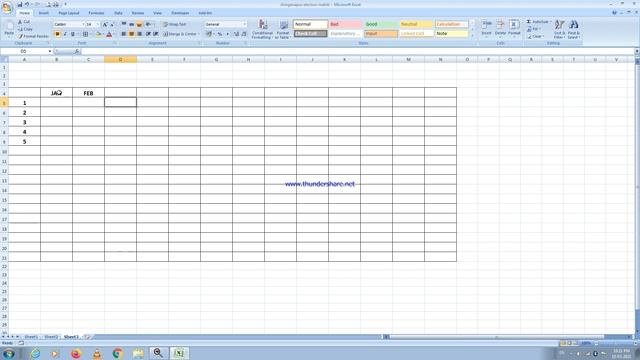Select the Sheet1 worksheet tab
The height and width of the screenshot is (360, 640).
[31, 337]
